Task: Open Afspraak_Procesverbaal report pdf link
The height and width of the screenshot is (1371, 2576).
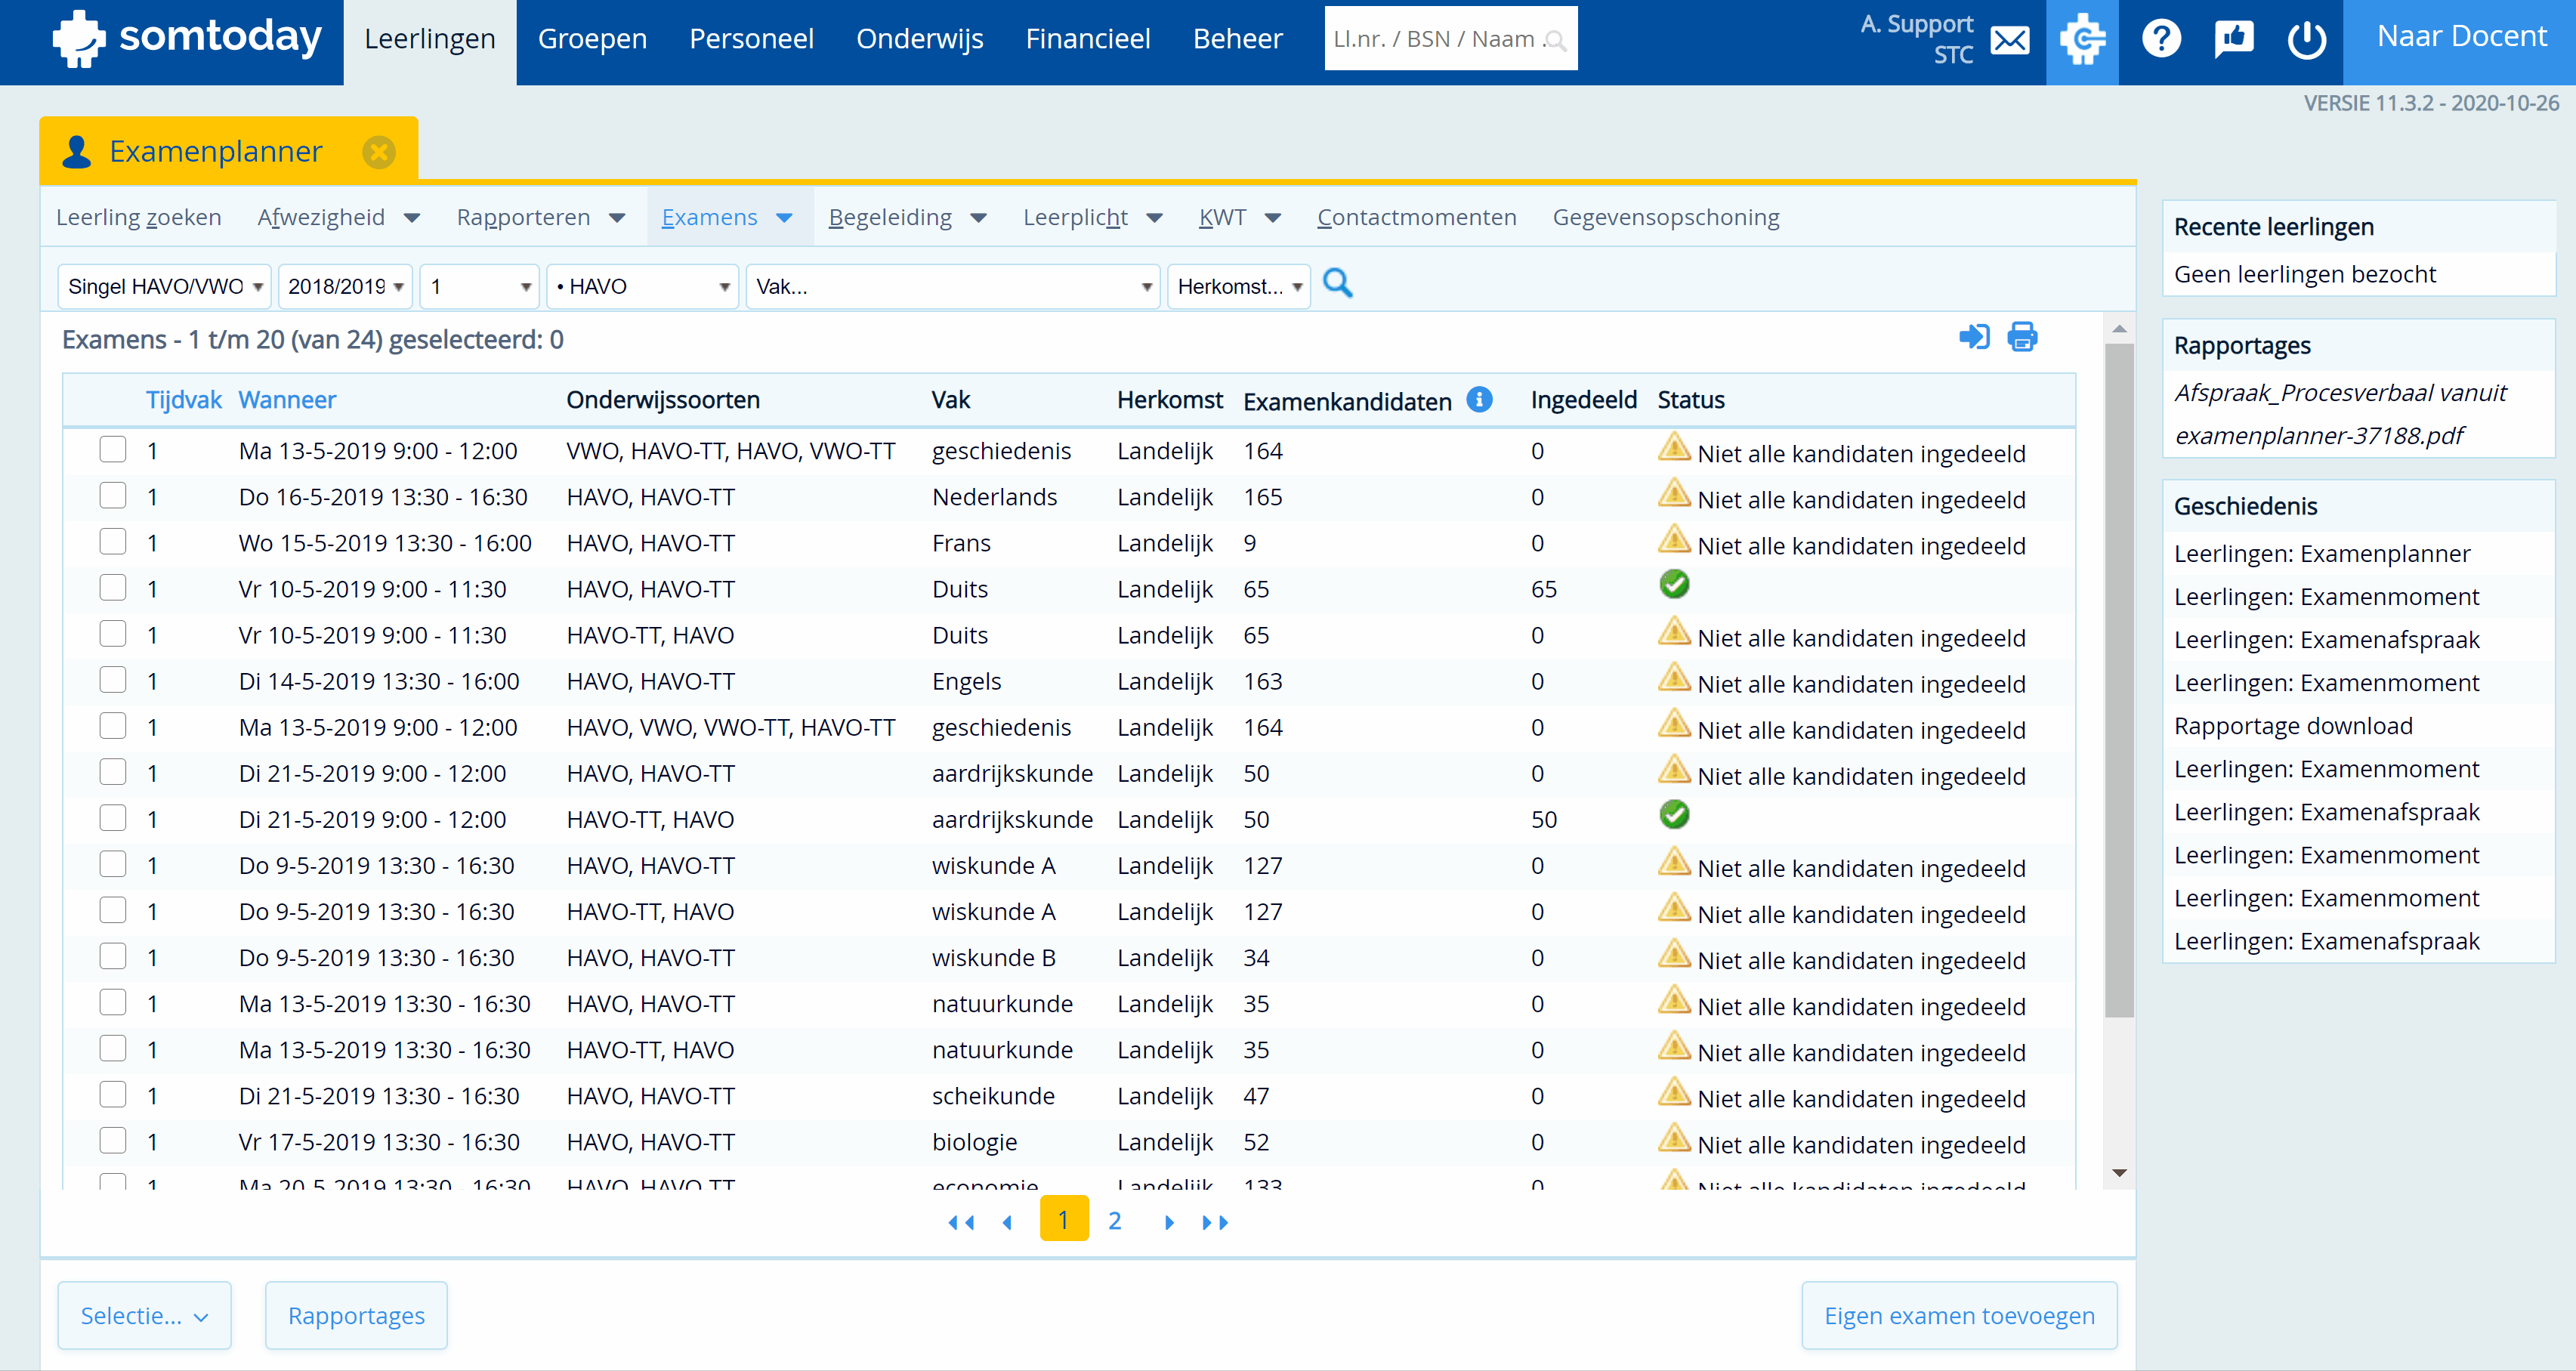Action: [2340, 414]
